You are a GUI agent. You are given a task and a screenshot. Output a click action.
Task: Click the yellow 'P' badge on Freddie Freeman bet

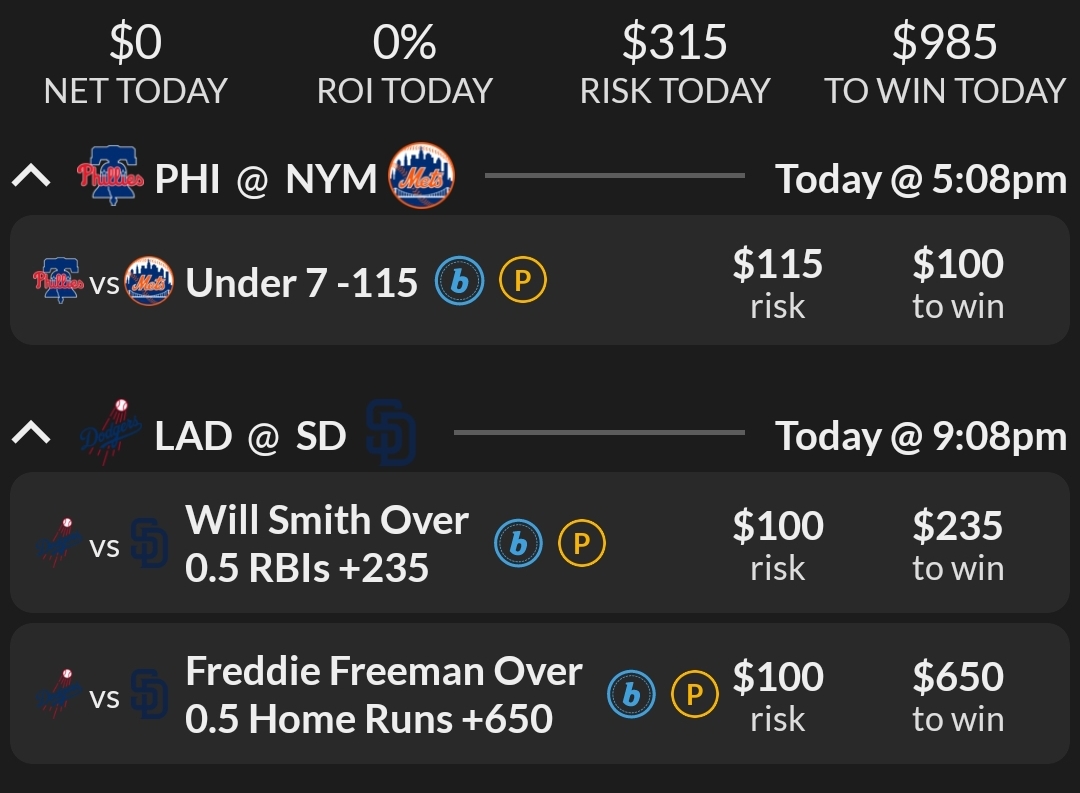(x=694, y=694)
